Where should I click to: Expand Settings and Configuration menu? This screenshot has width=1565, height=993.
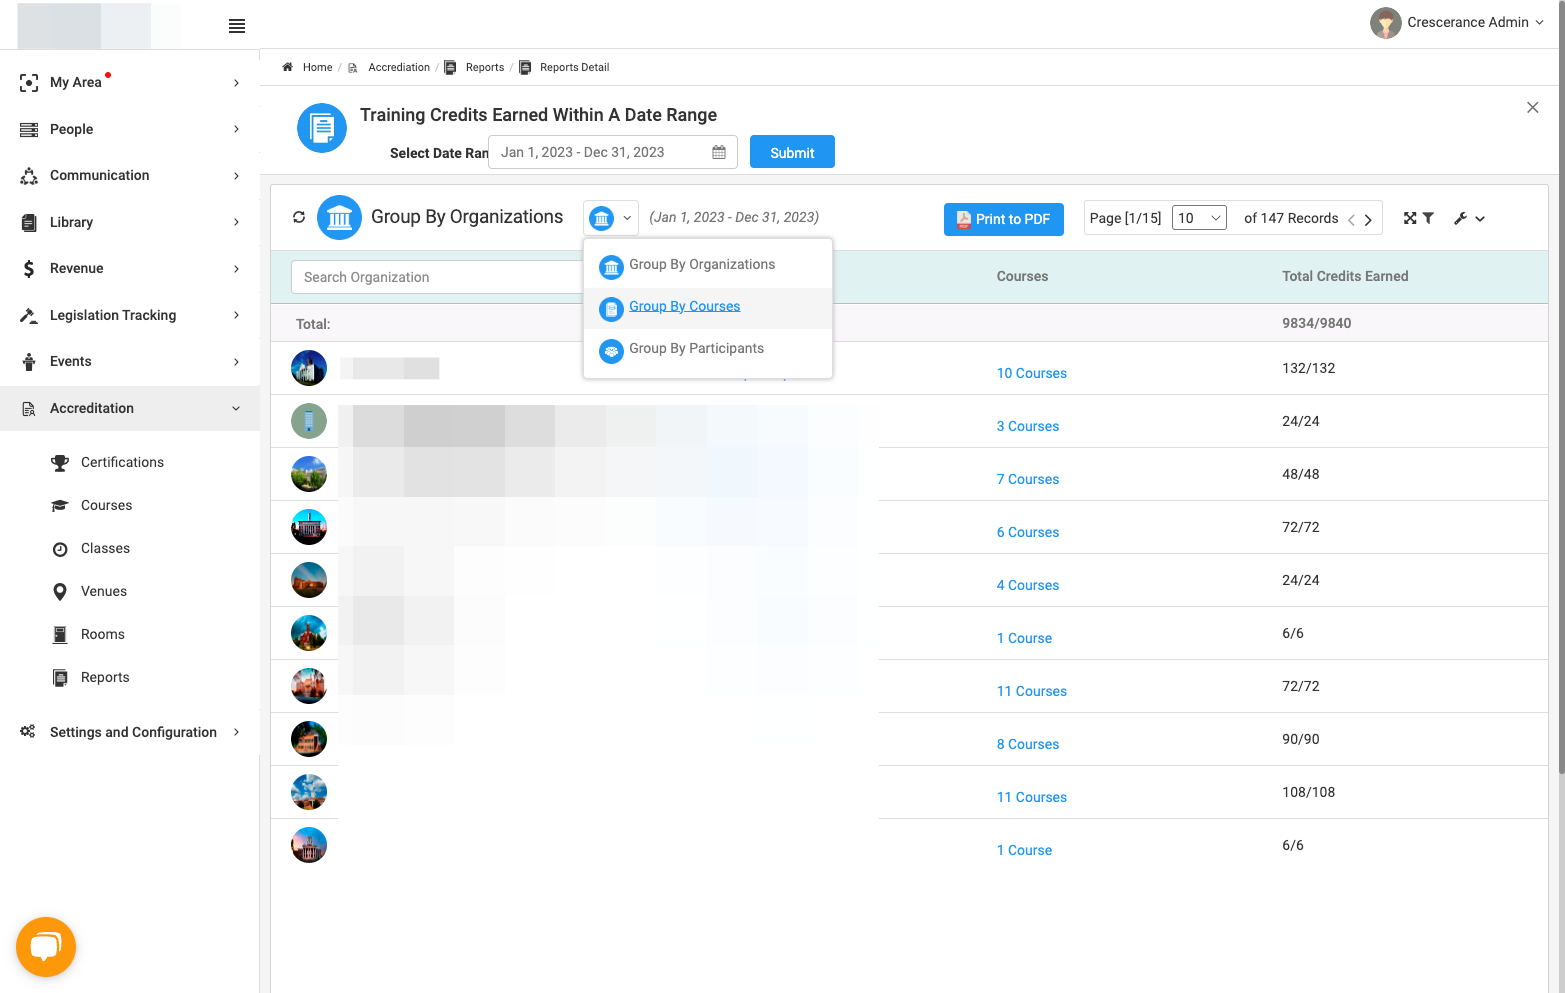130,732
